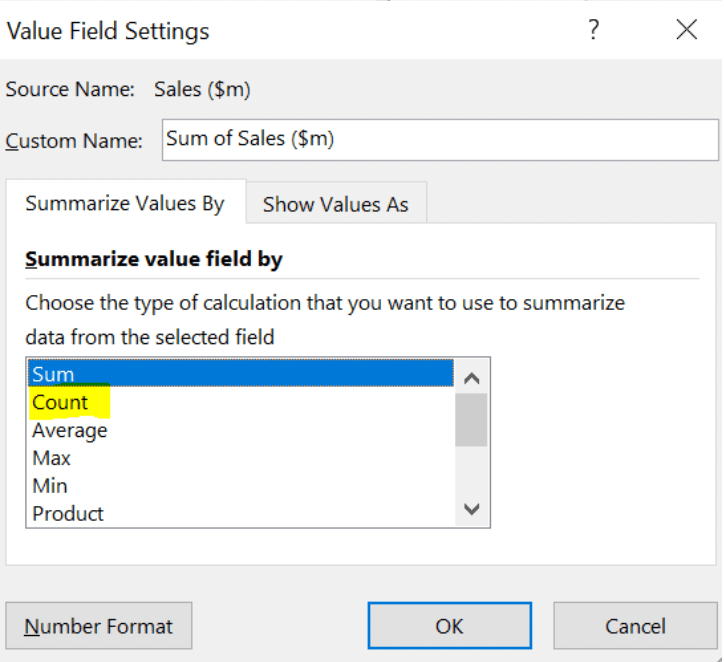This screenshot has width=724, height=662.
Task: Click the list's scroll up arrow
Action: (472, 378)
